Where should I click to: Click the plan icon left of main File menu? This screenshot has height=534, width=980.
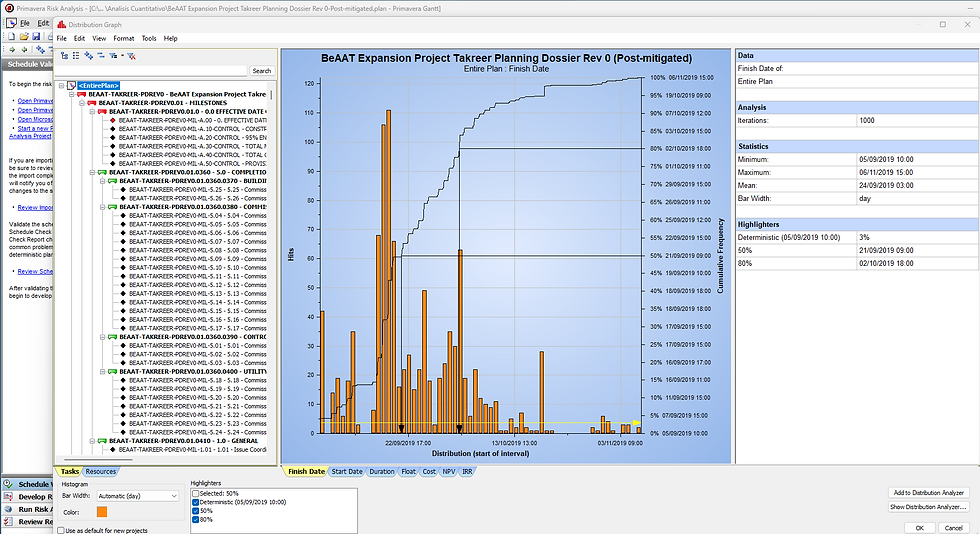pos(11,23)
